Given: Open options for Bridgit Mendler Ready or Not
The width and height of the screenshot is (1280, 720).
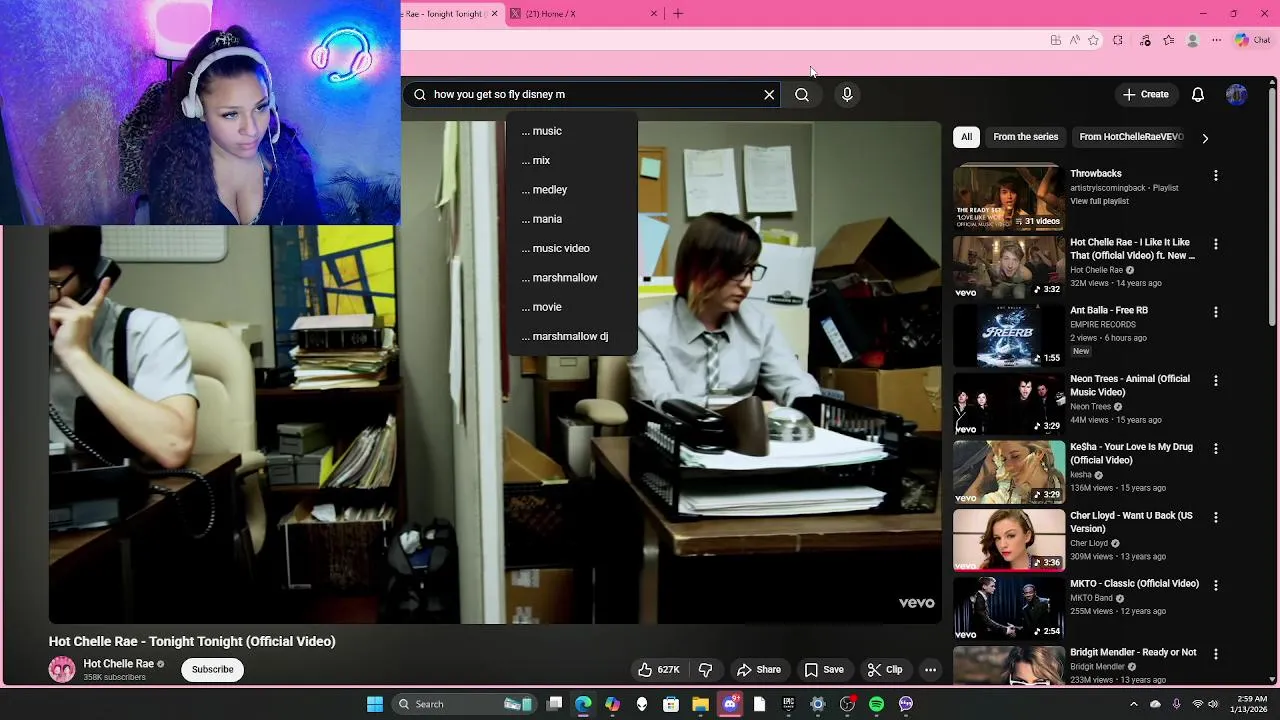Looking at the screenshot, I should (1216, 654).
